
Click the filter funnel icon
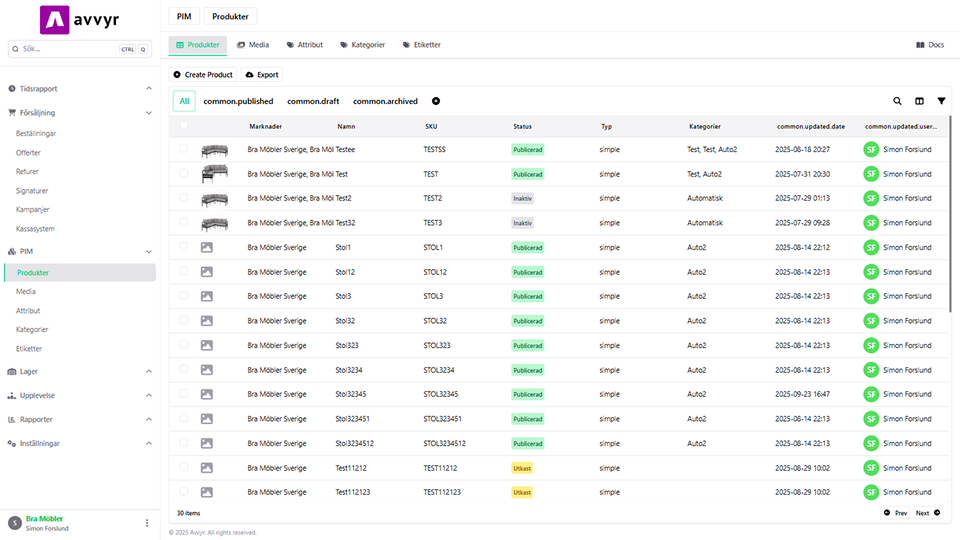pos(941,101)
